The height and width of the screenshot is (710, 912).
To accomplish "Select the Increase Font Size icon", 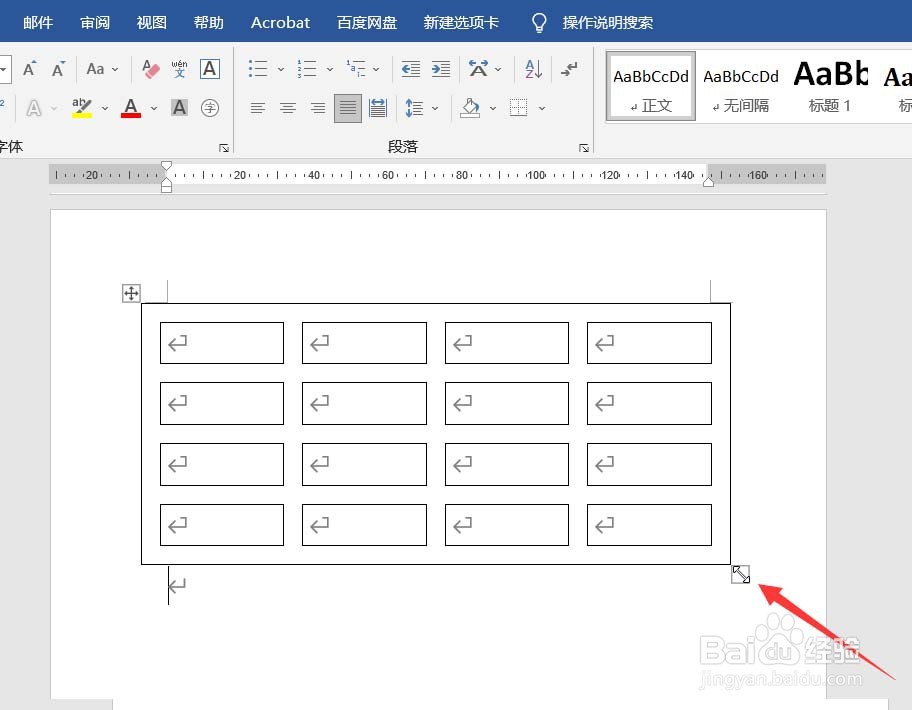I will click(29, 68).
